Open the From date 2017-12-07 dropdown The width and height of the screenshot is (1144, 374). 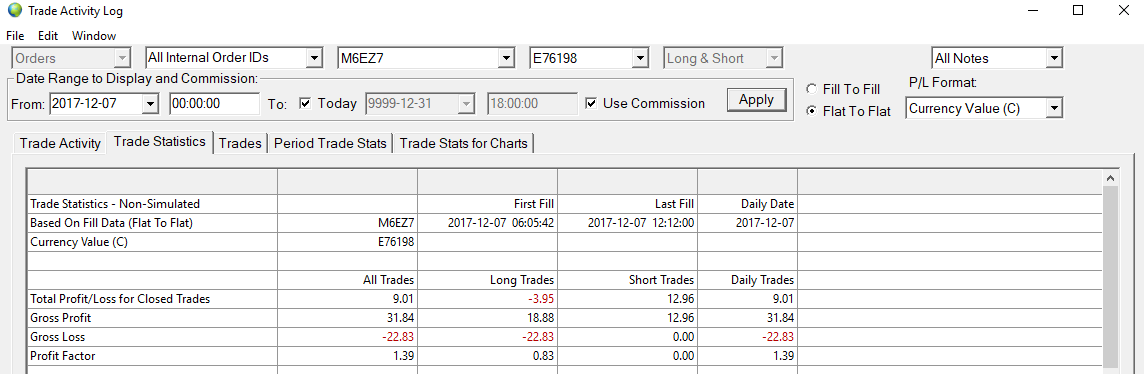point(150,104)
